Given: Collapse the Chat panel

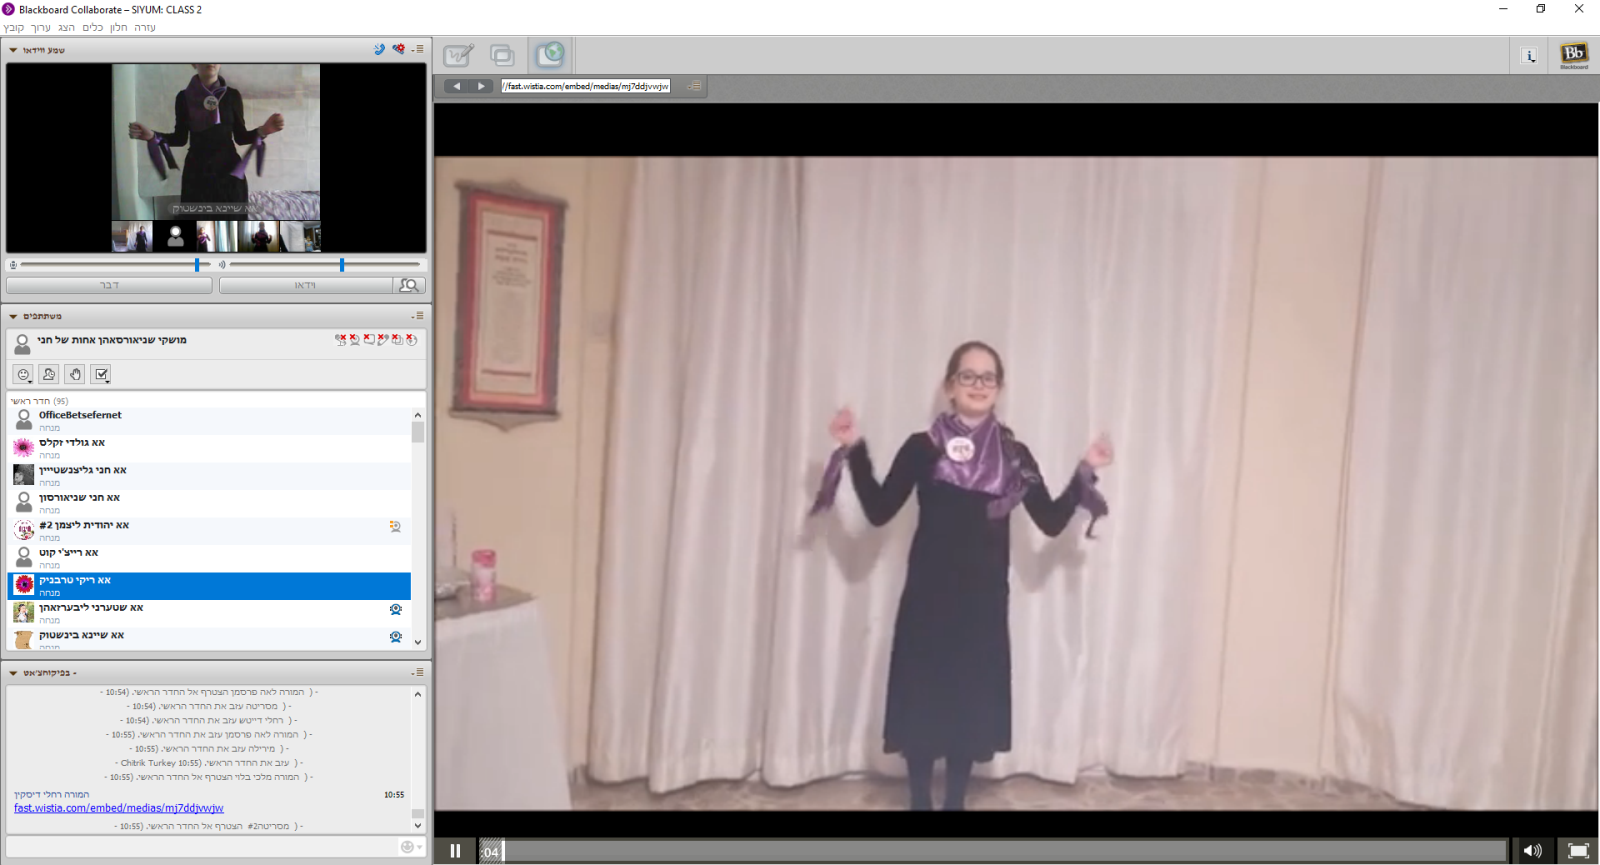Looking at the screenshot, I should tap(13, 673).
